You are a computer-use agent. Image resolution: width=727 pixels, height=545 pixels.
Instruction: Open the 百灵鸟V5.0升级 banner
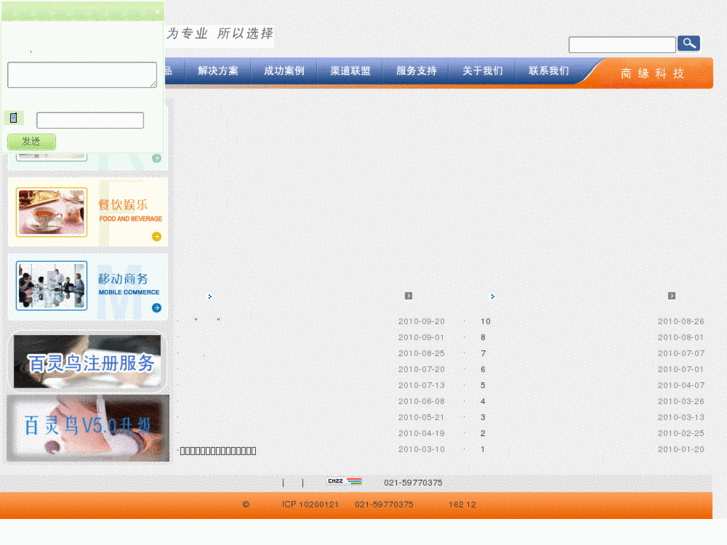[x=88, y=428]
